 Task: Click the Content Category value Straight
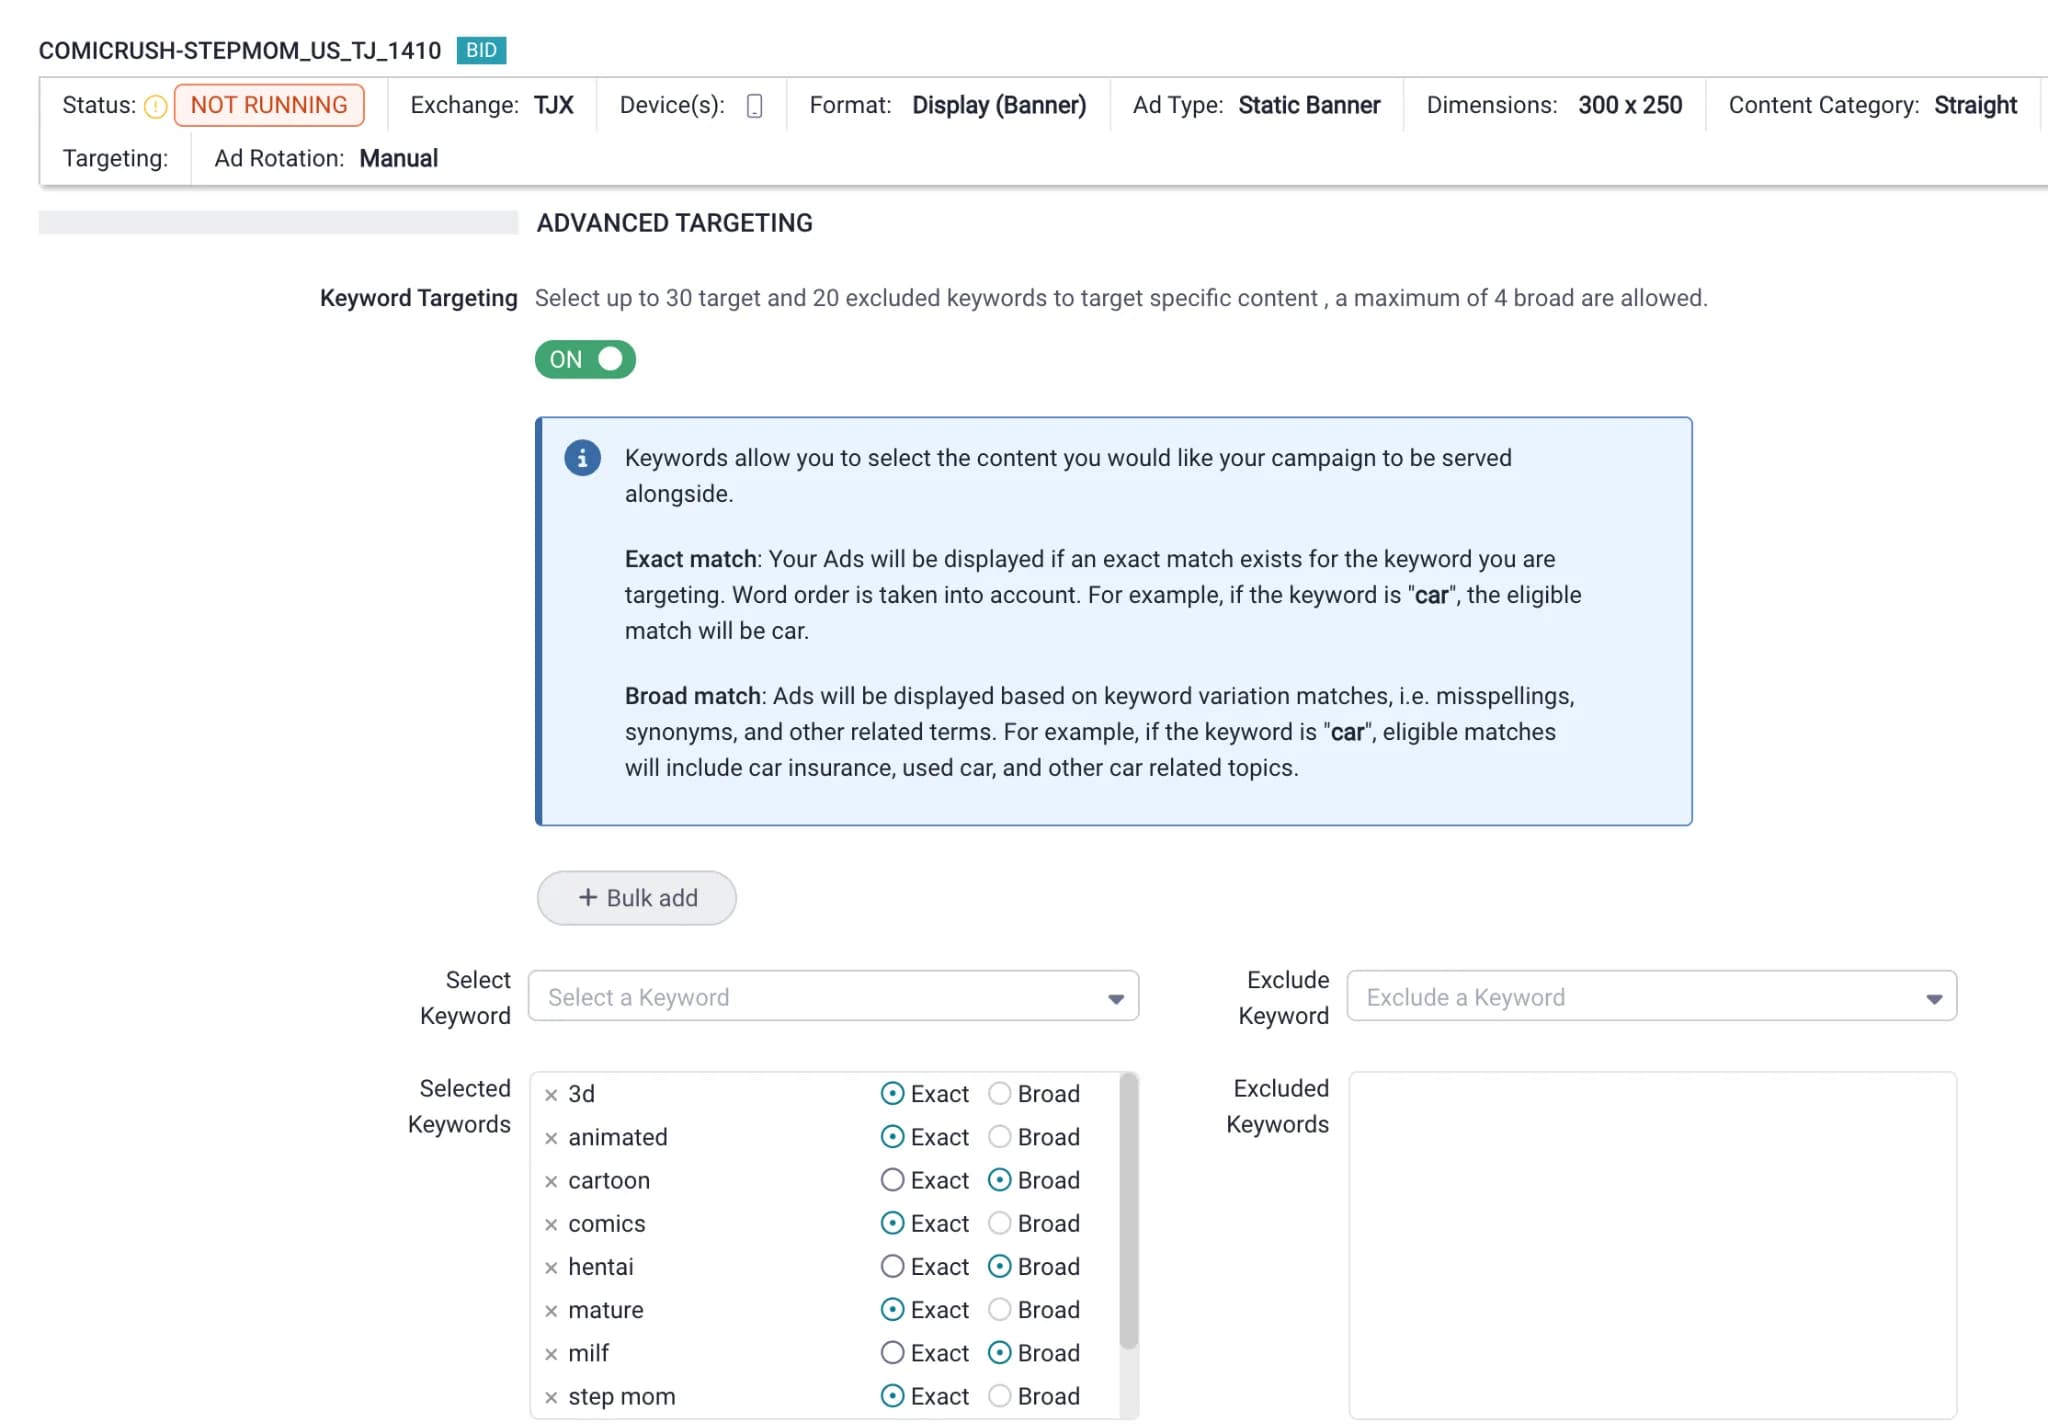point(1975,105)
